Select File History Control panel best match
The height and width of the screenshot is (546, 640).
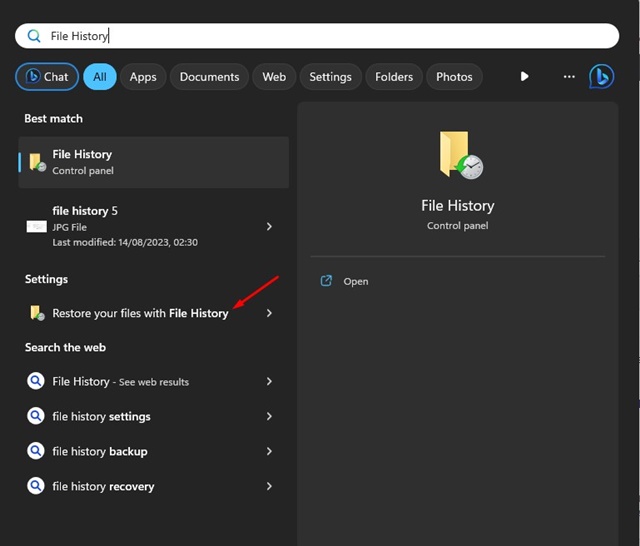coord(153,162)
